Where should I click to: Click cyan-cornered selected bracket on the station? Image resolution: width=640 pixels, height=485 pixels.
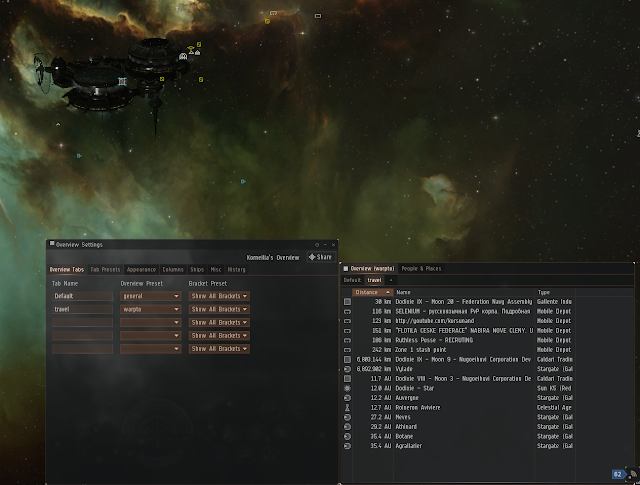tap(122, 82)
